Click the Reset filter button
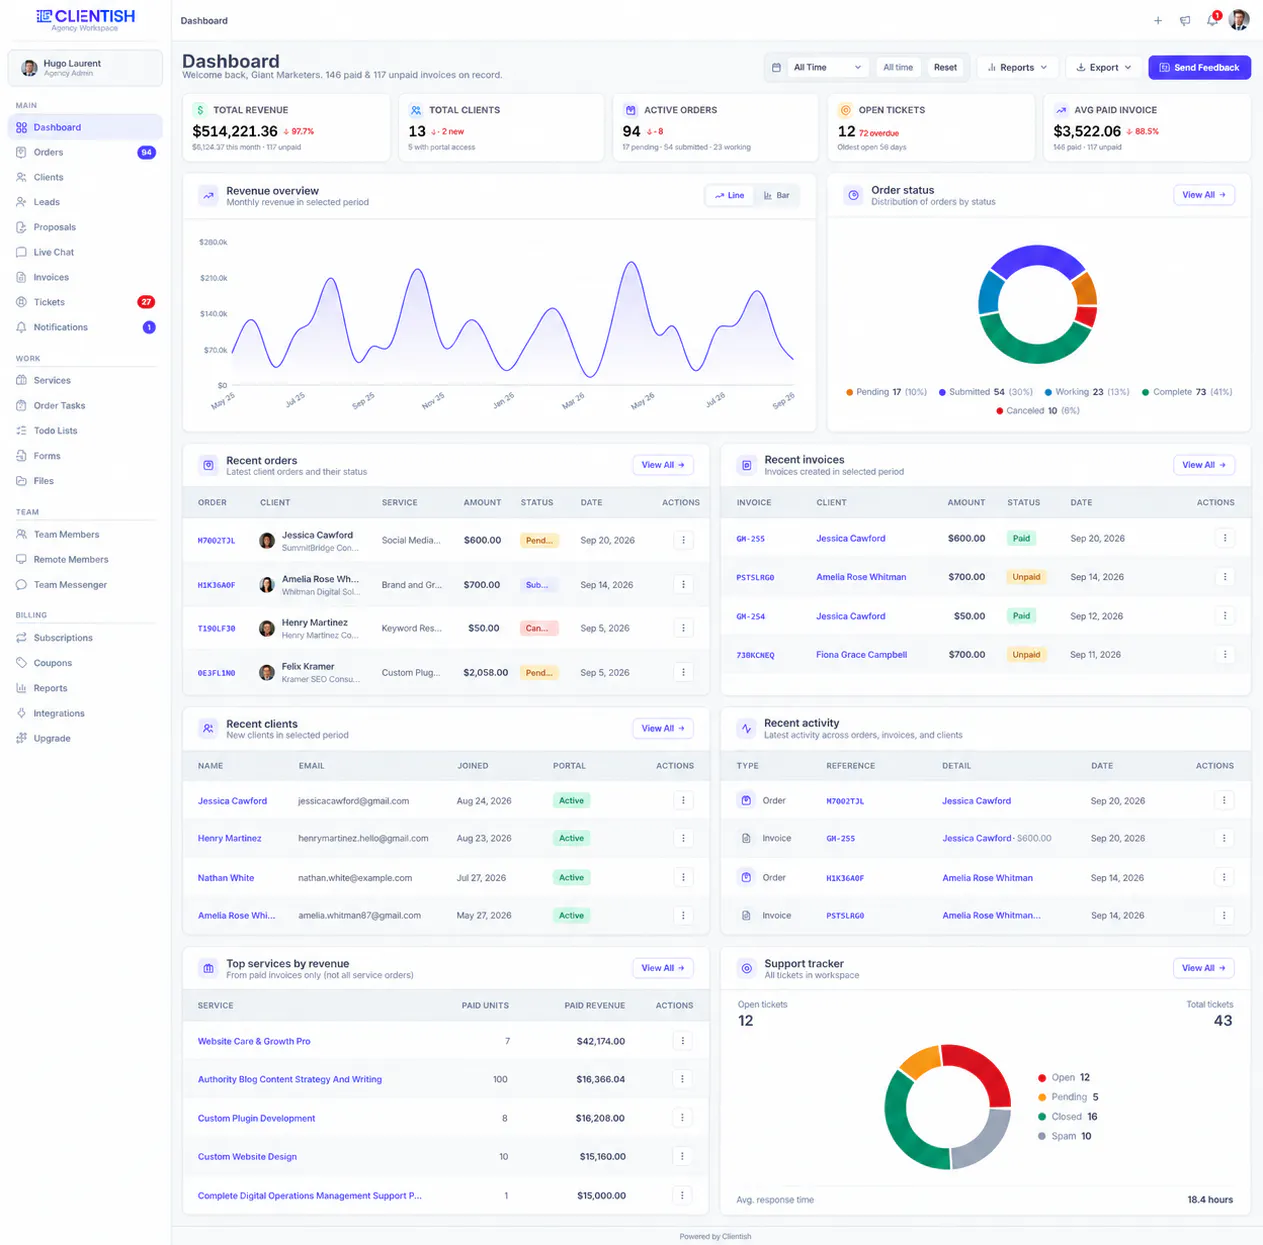Screen dimensions: 1263x1245 pyautogui.click(x=945, y=67)
